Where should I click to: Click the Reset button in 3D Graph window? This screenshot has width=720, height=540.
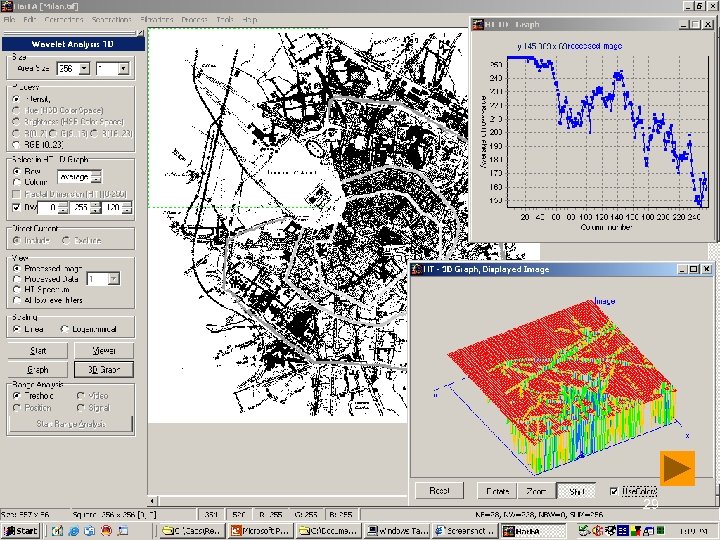pyautogui.click(x=439, y=491)
